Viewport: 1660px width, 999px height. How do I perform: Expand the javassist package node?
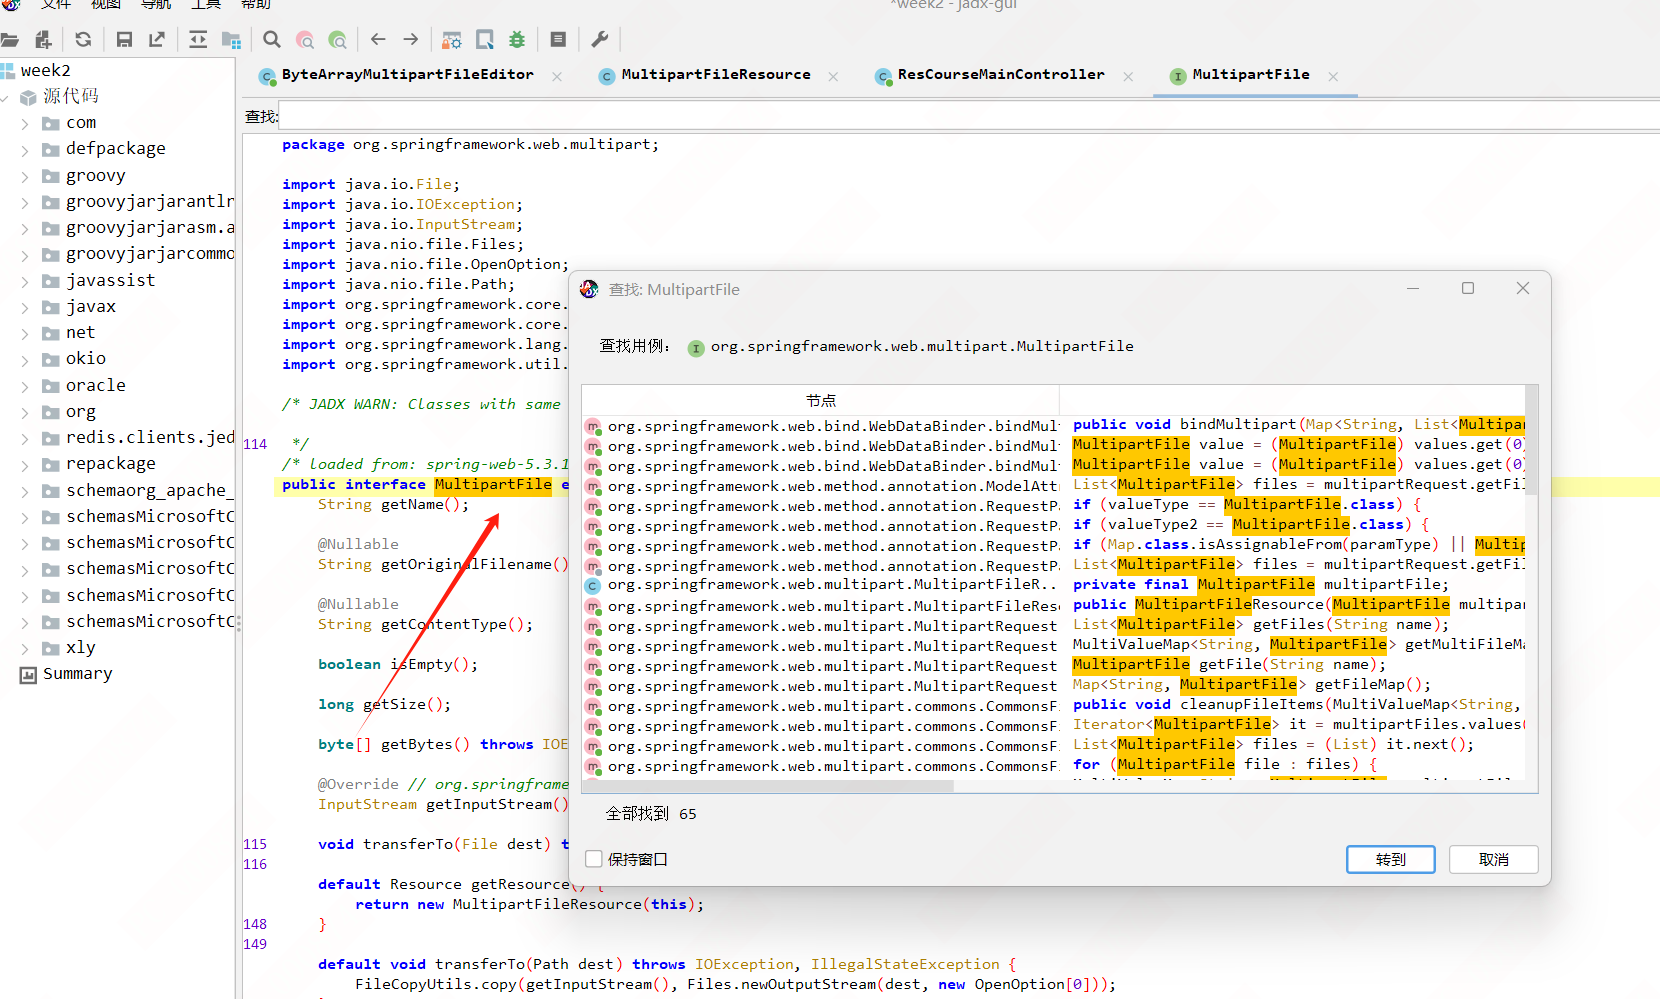(25, 281)
